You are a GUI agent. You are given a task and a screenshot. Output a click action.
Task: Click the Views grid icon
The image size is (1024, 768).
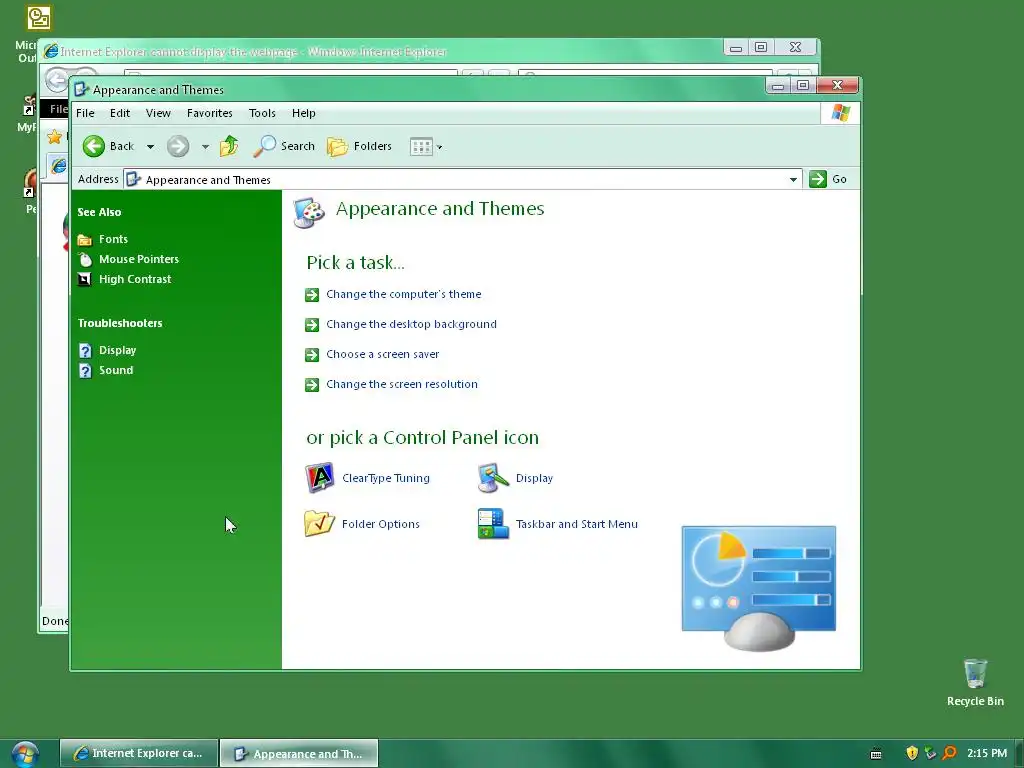coord(421,147)
